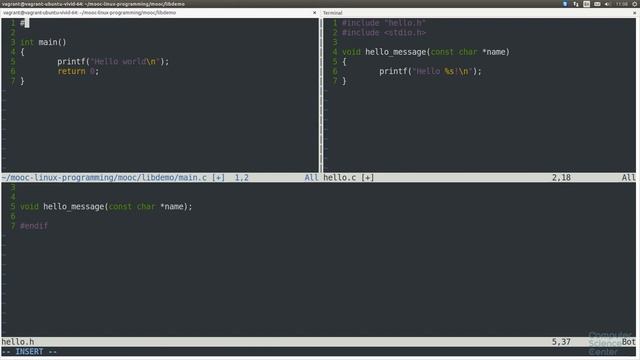The image size is (640, 360).
Task: Click the printf "Hello world" line in main.c
Action: pyautogui.click(x=113, y=62)
